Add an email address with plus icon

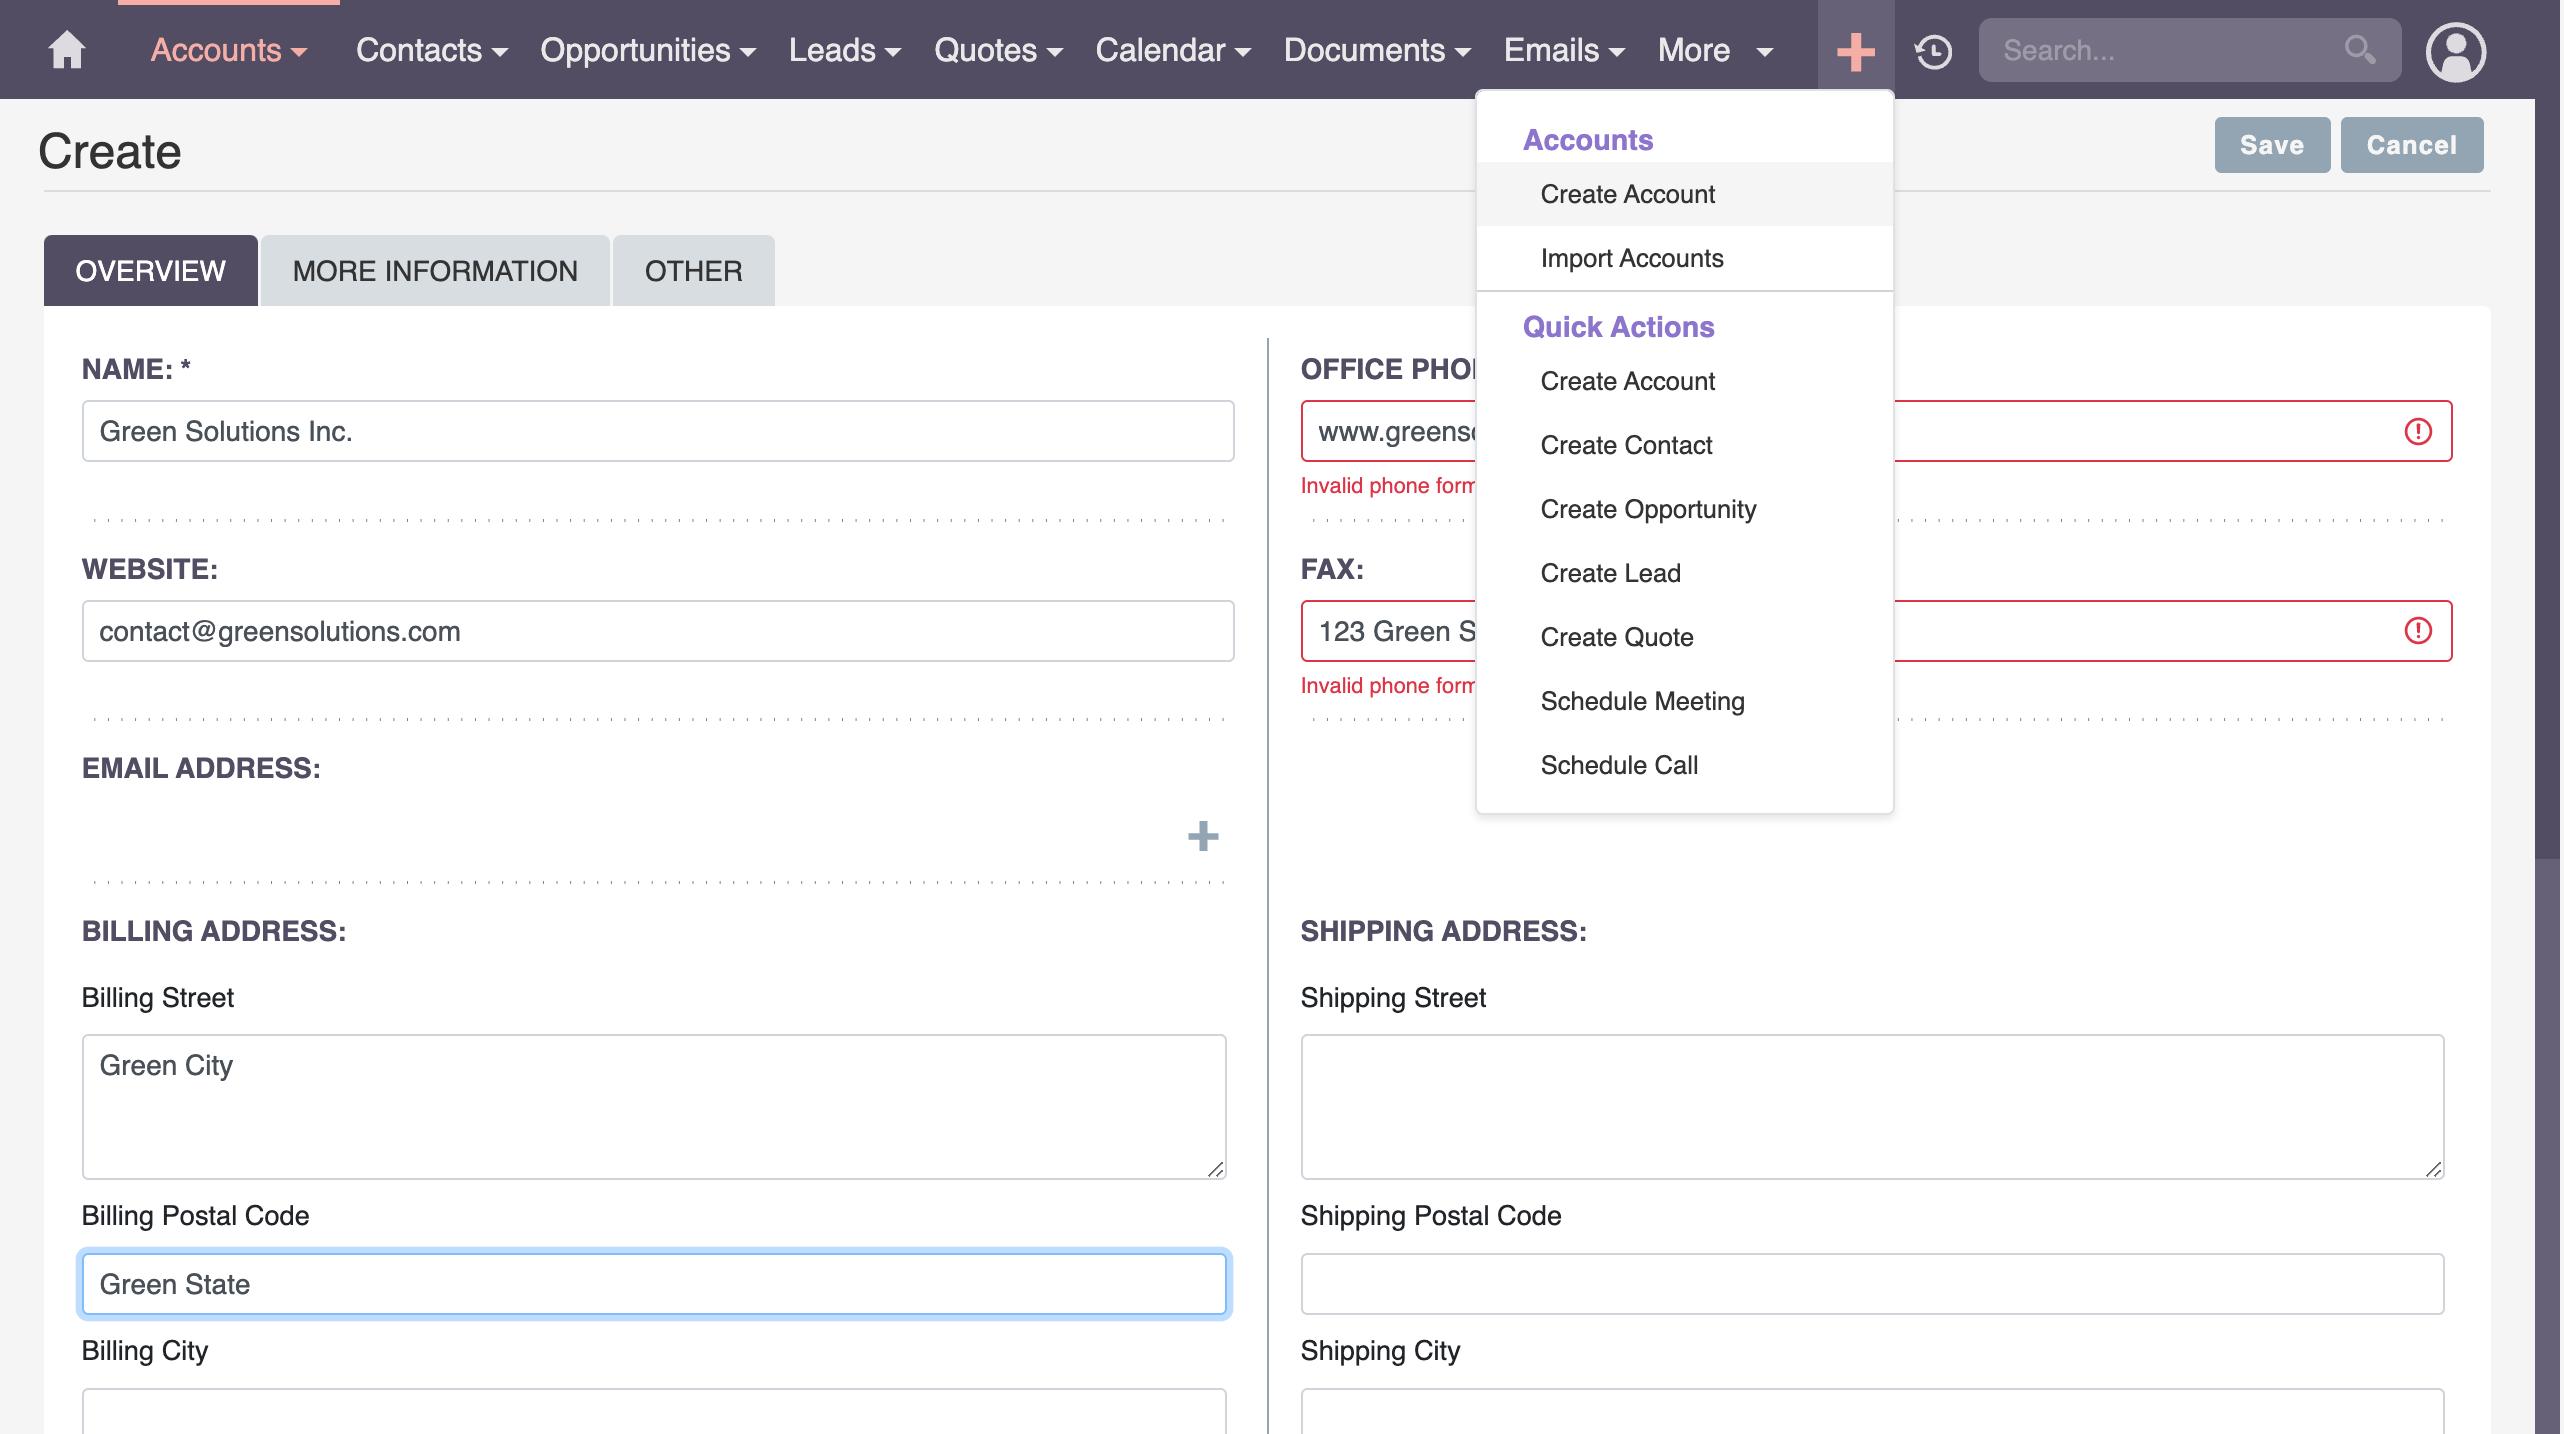pyautogui.click(x=1202, y=836)
